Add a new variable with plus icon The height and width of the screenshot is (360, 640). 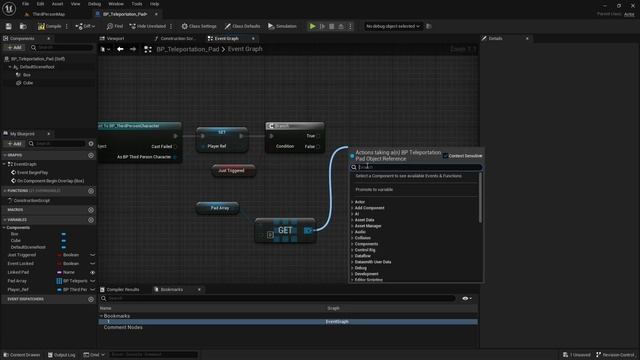pyautogui.click(x=91, y=220)
